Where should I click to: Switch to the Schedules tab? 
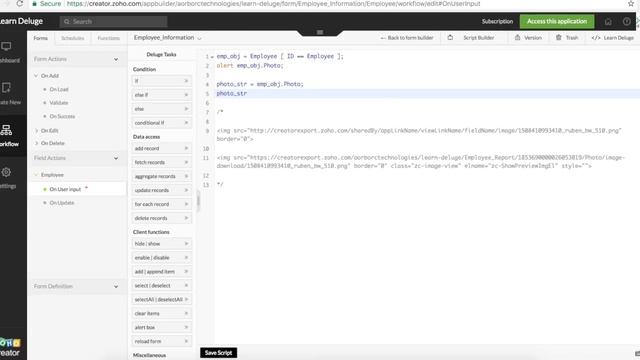[73, 38]
